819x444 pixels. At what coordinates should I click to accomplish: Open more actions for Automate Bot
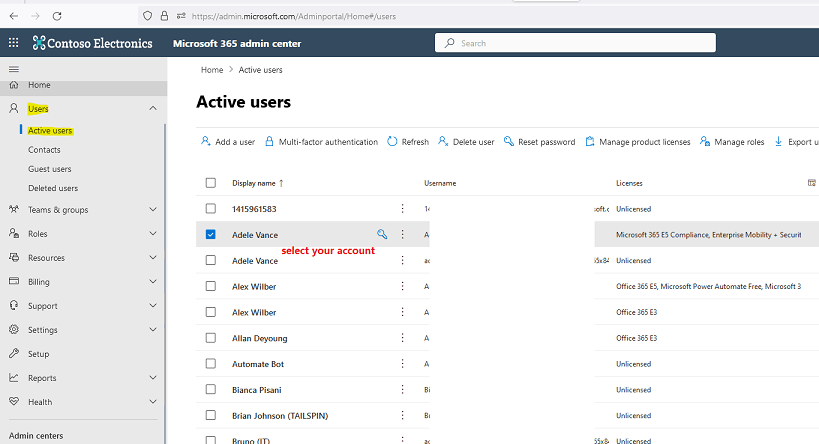coord(402,364)
